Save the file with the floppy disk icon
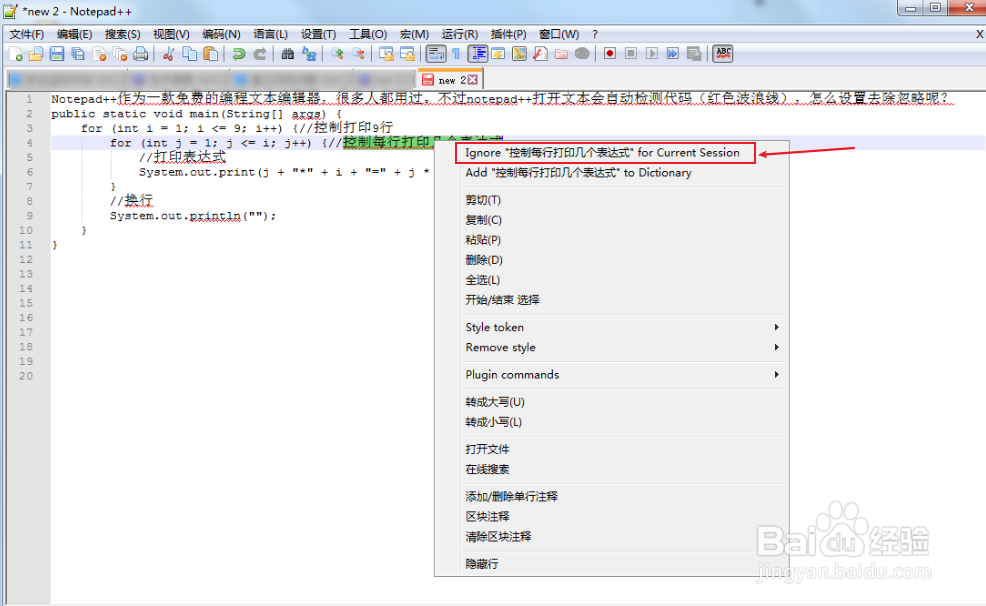This screenshot has width=986, height=606. 57,54
